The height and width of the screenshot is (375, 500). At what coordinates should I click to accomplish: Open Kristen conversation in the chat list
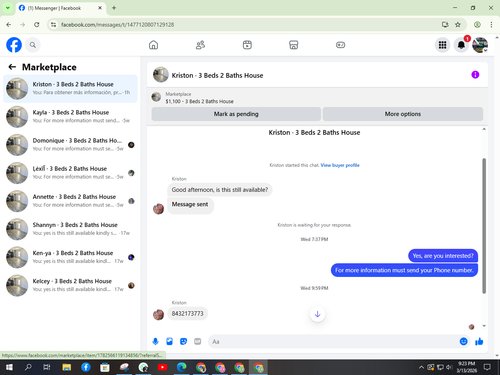[70, 88]
